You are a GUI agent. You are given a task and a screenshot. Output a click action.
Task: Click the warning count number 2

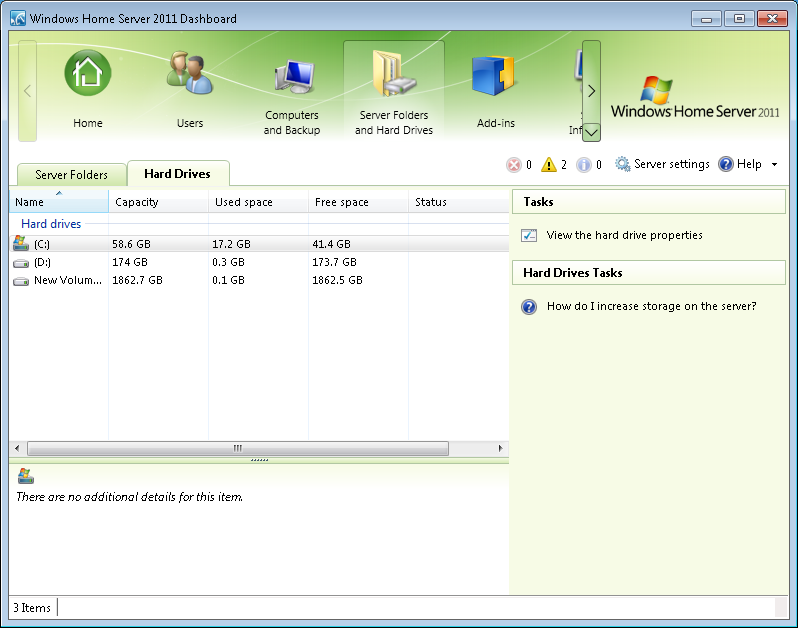(x=564, y=165)
